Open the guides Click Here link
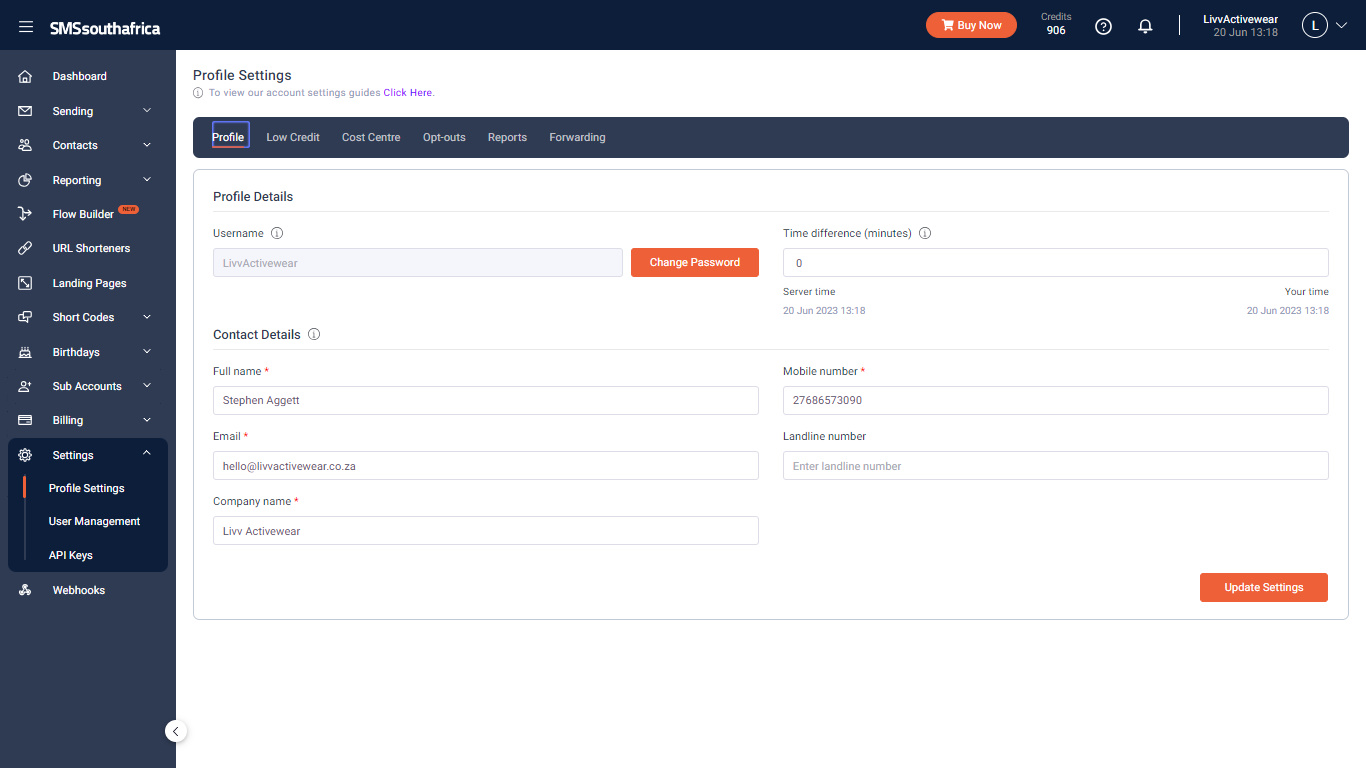1366x768 pixels. [x=408, y=92]
